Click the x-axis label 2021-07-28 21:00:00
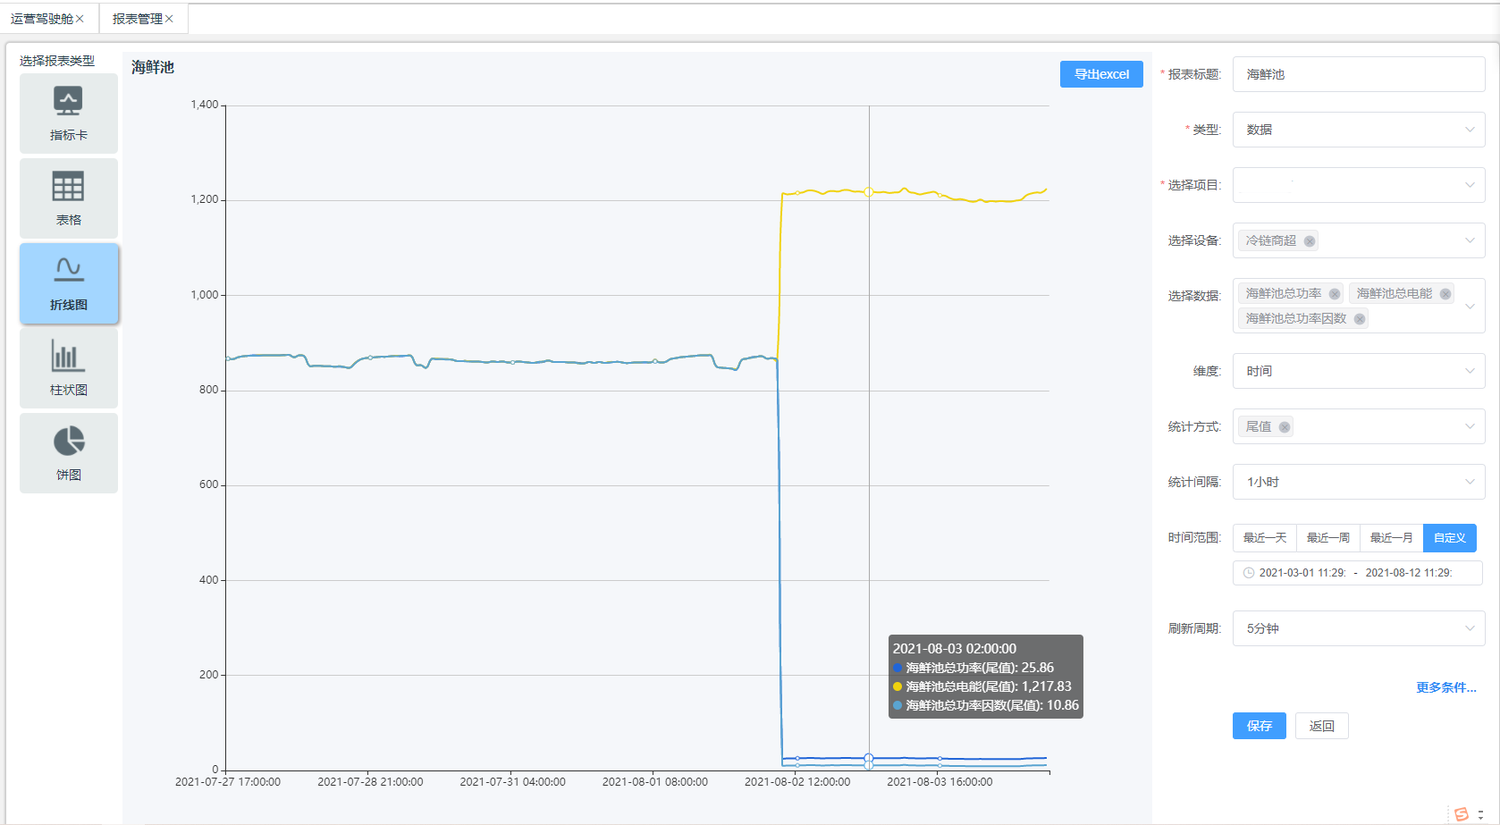The height and width of the screenshot is (825, 1500). pyautogui.click(x=370, y=782)
